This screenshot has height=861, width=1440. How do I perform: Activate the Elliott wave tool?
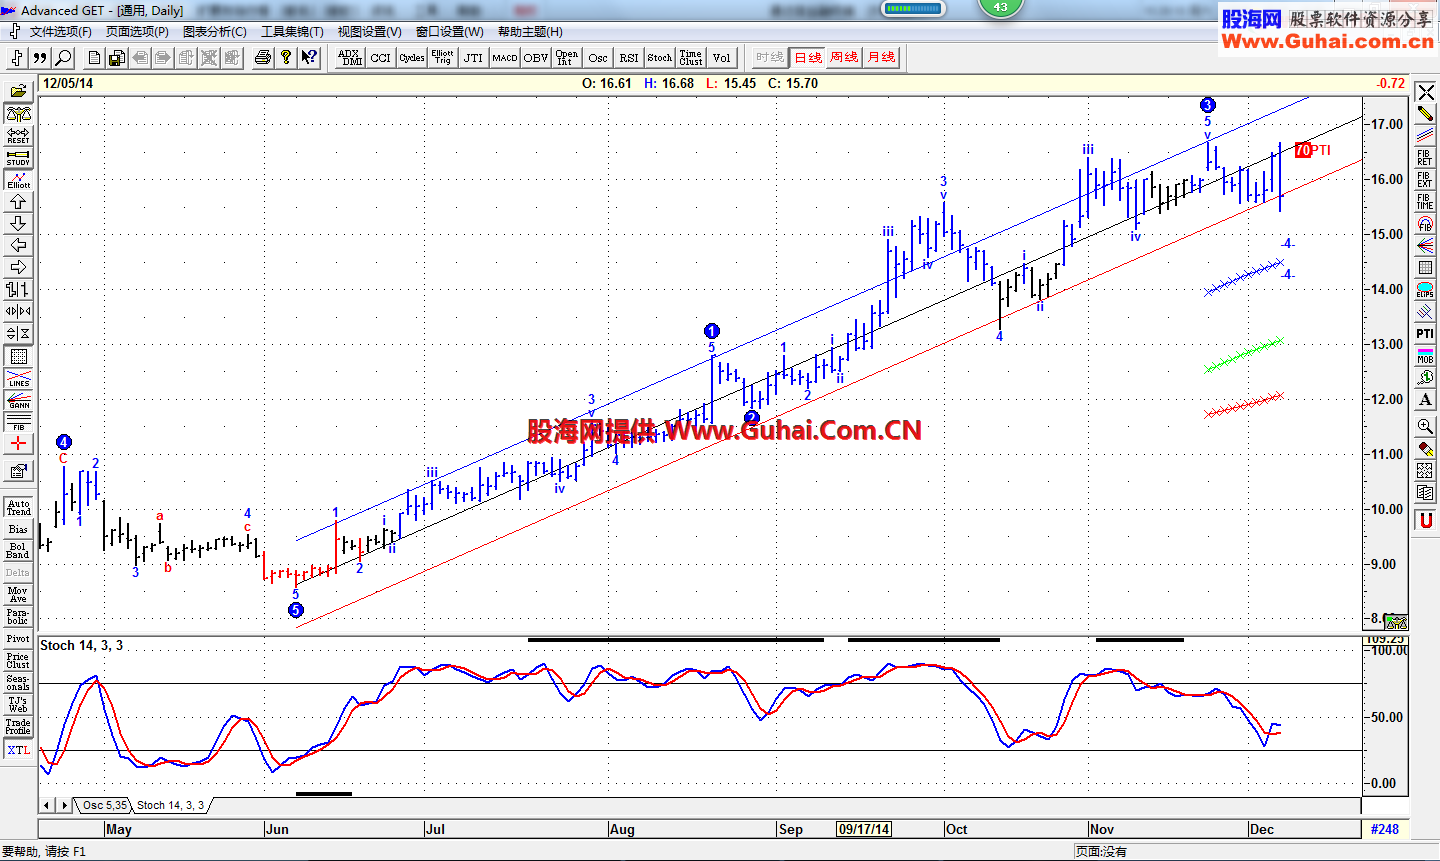point(18,179)
